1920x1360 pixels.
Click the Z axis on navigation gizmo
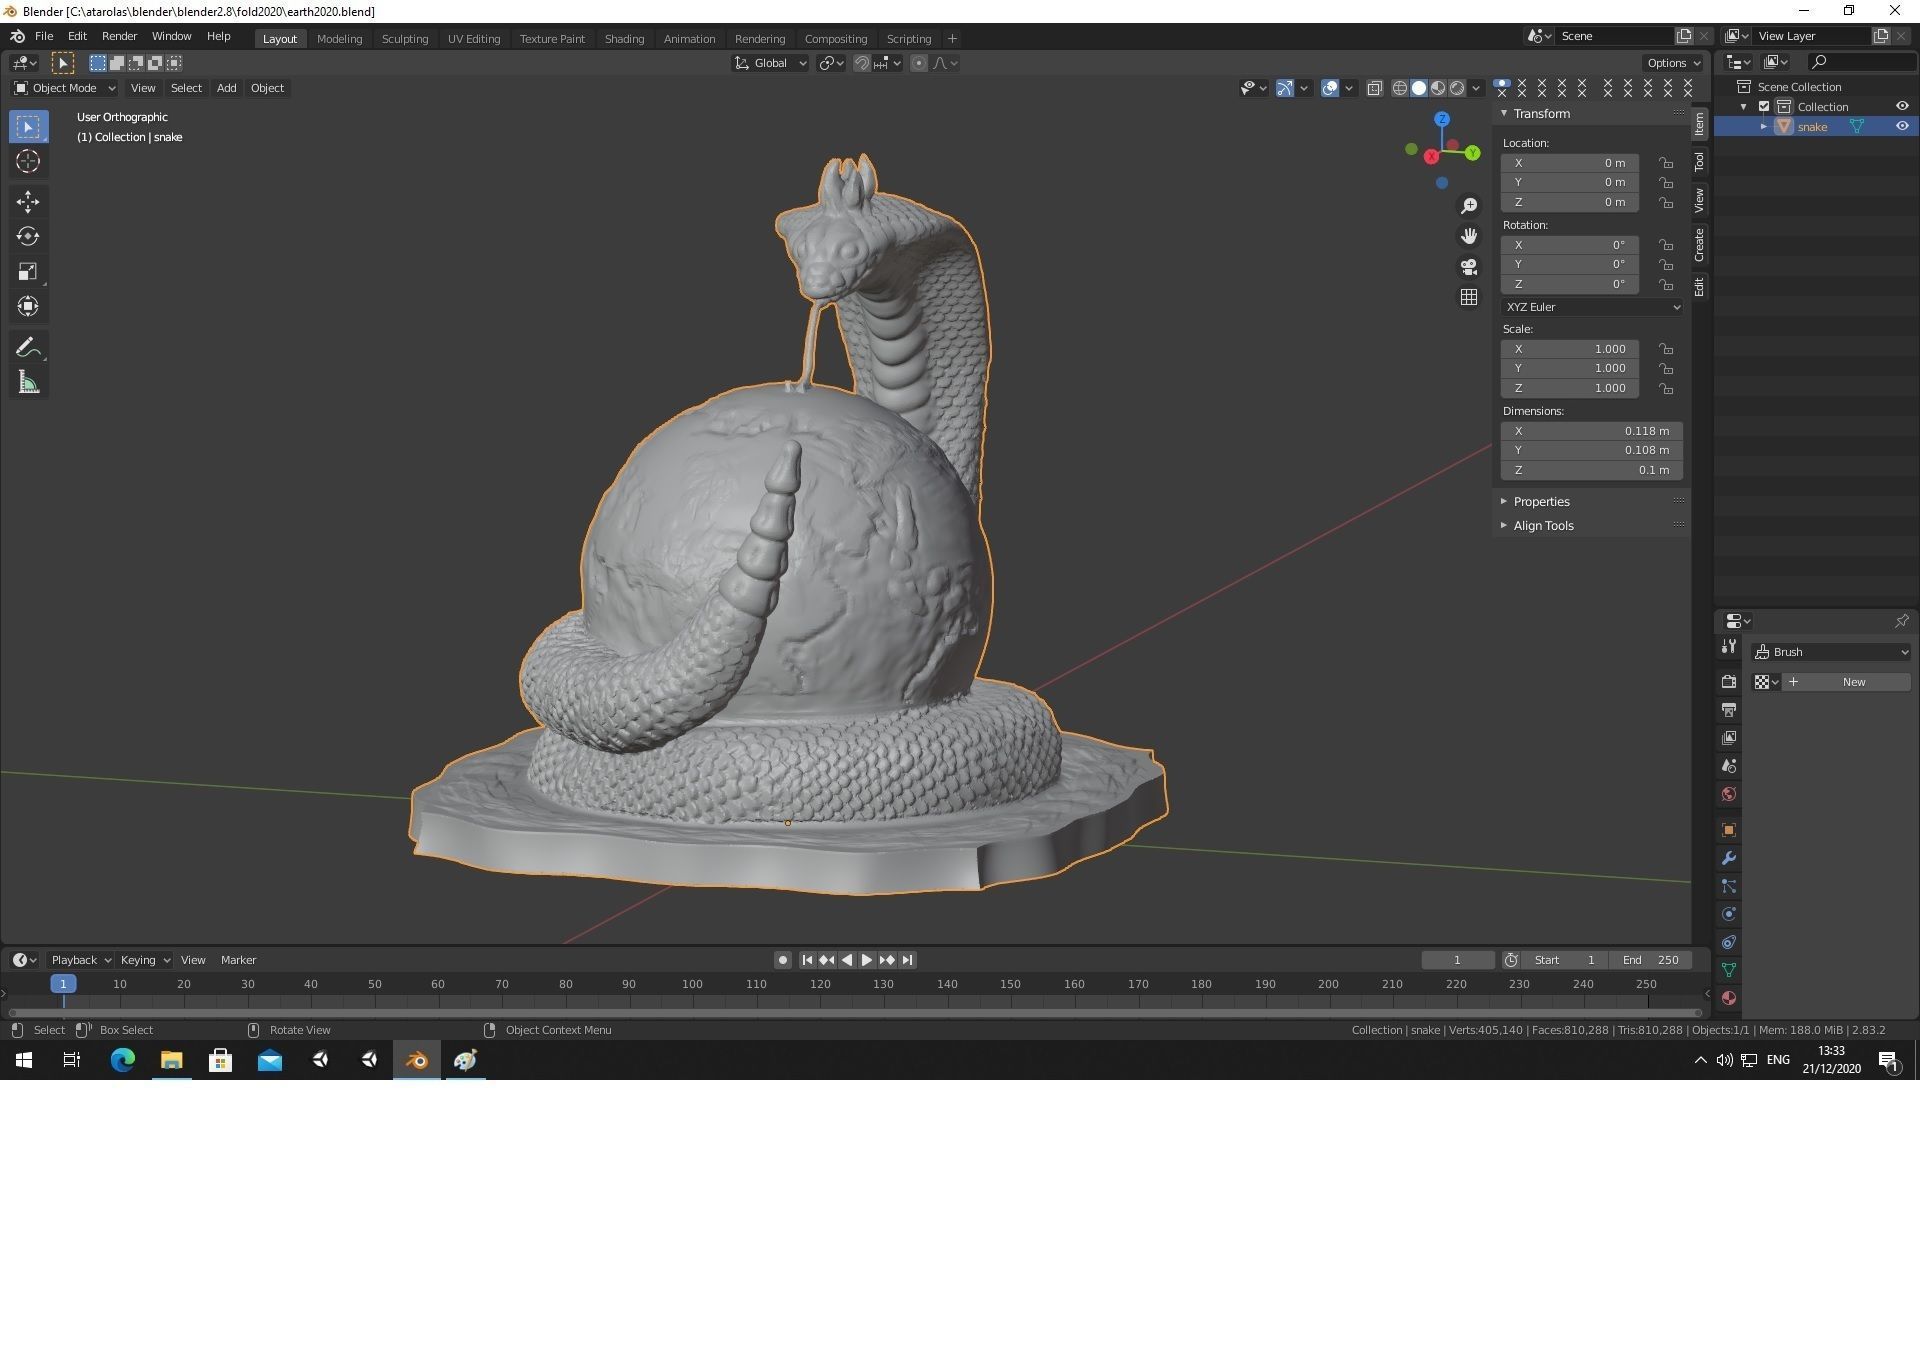pyautogui.click(x=1442, y=119)
